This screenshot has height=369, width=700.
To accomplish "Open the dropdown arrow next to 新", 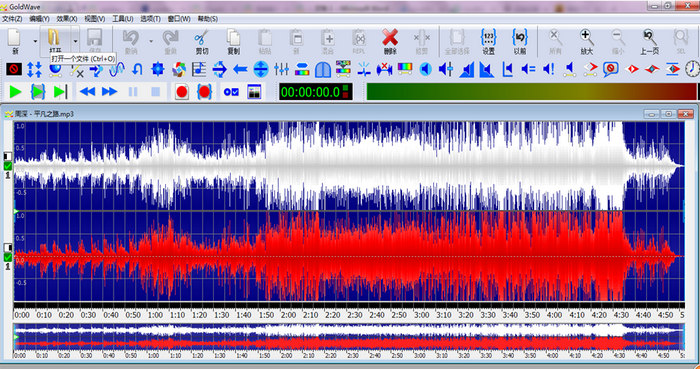I will click(35, 41).
